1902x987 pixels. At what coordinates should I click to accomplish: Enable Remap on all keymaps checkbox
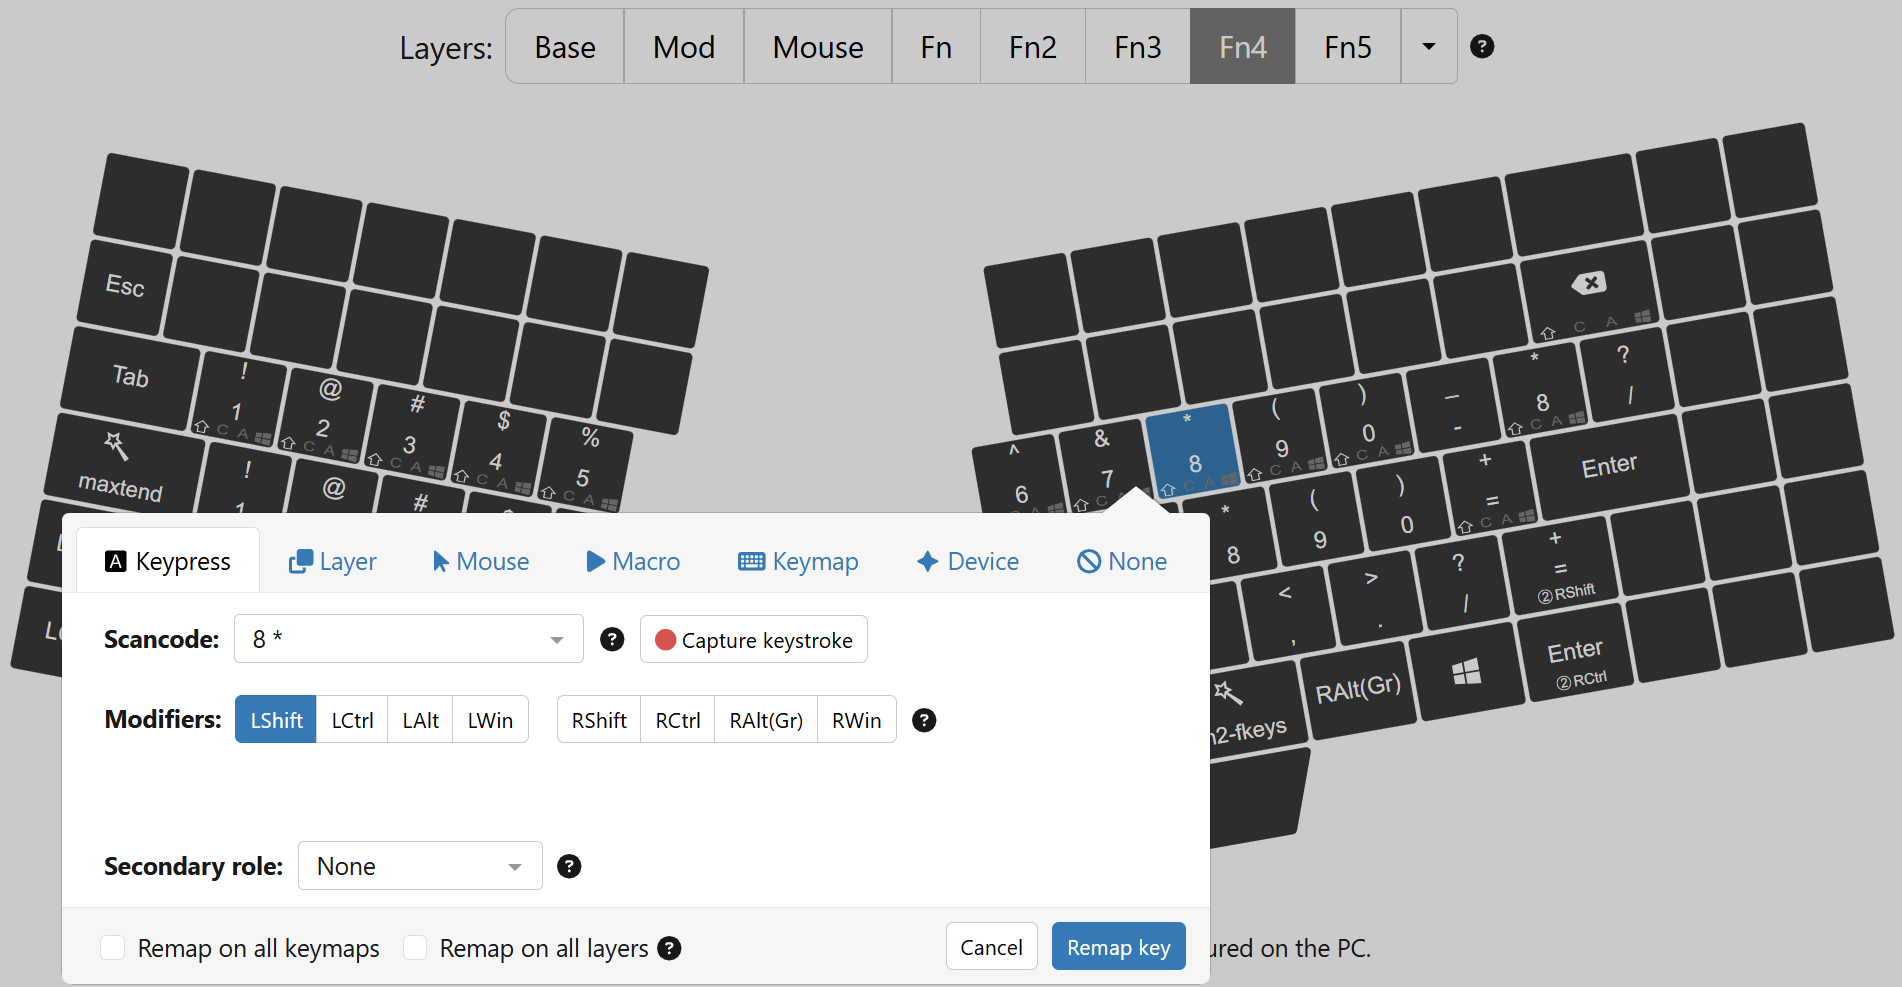[x=113, y=948]
